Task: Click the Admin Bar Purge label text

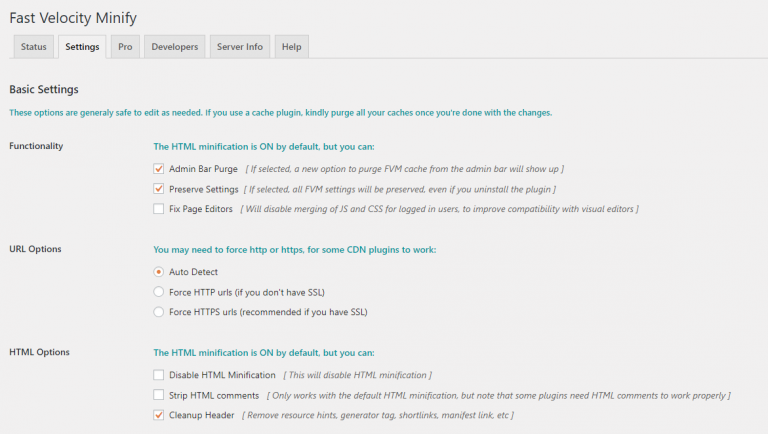Action: 203,169
